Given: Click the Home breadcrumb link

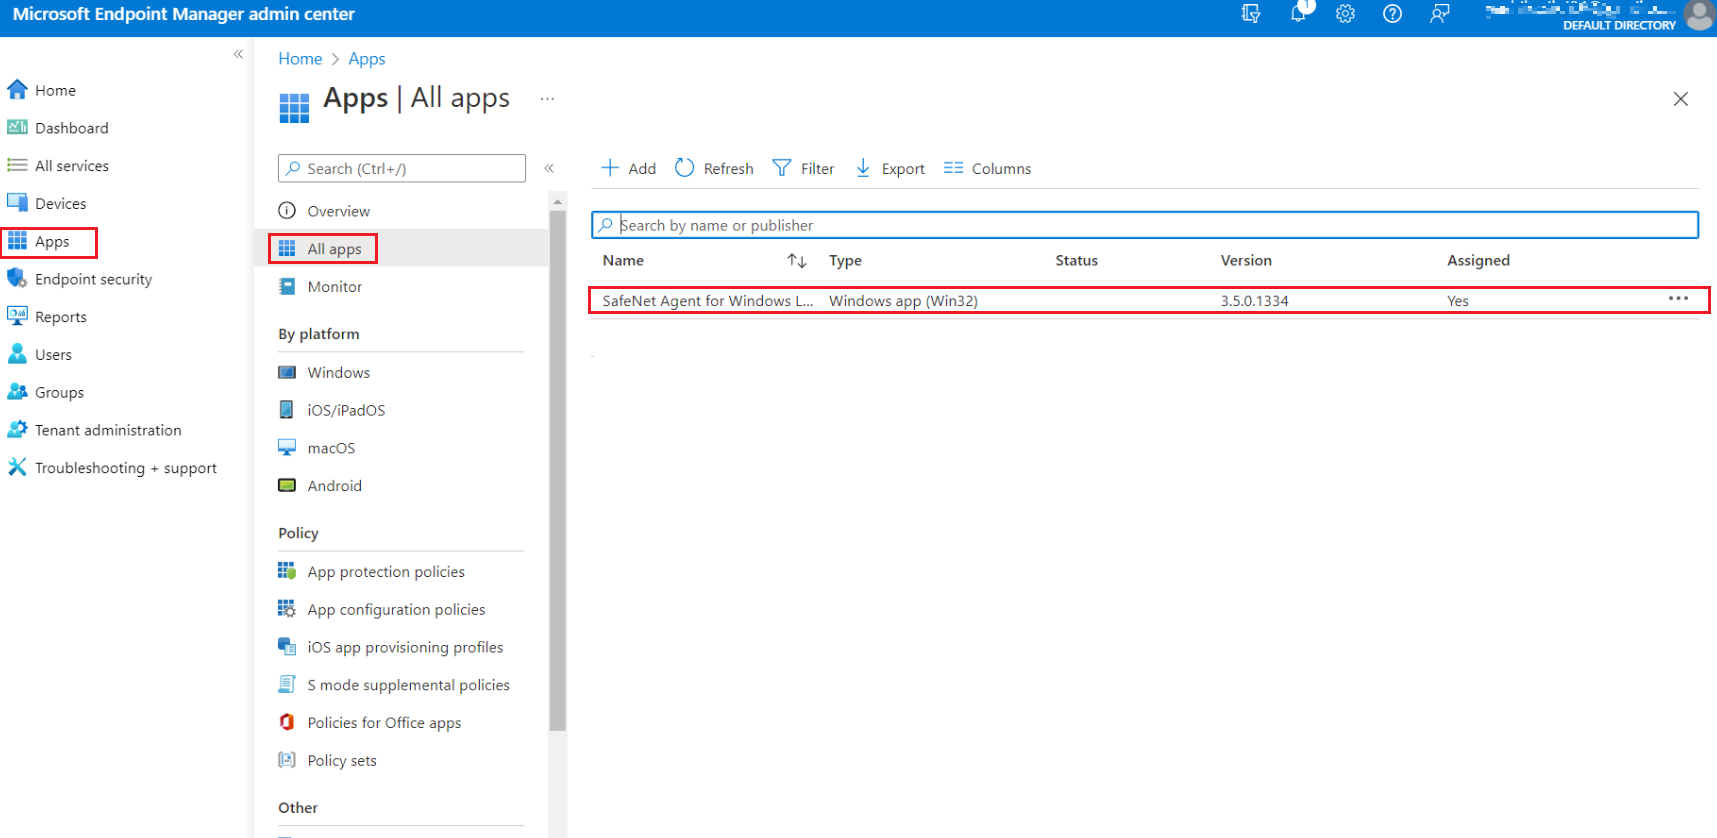Looking at the screenshot, I should pyautogui.click(x=300, y=59).
